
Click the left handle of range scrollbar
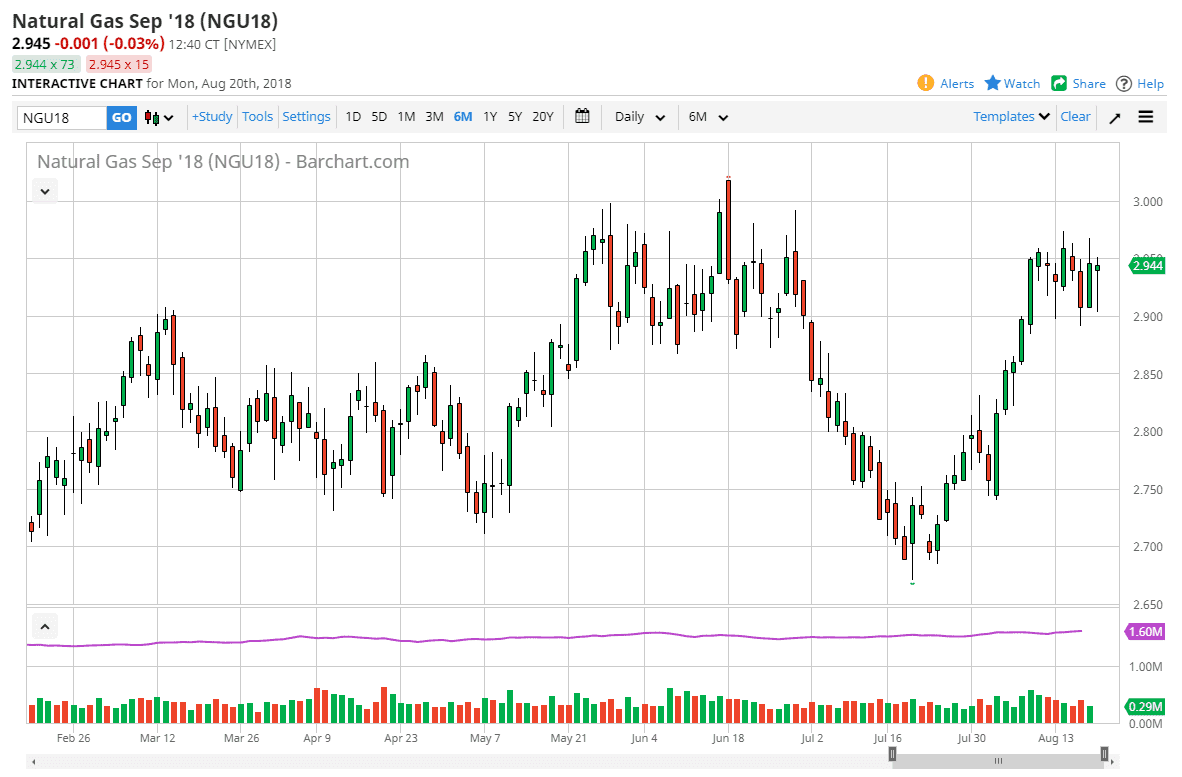pos(892,754)
